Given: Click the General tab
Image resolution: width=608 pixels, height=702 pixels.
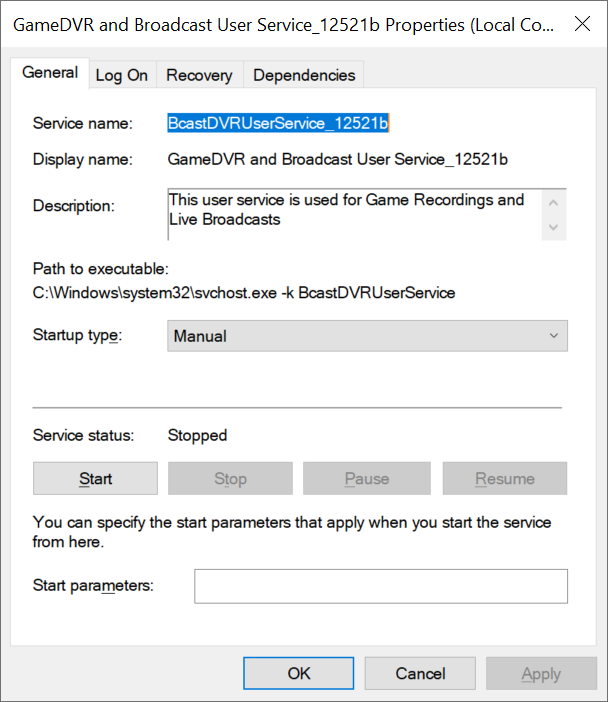Looking at the screenshot, I should tap(50, 73).
